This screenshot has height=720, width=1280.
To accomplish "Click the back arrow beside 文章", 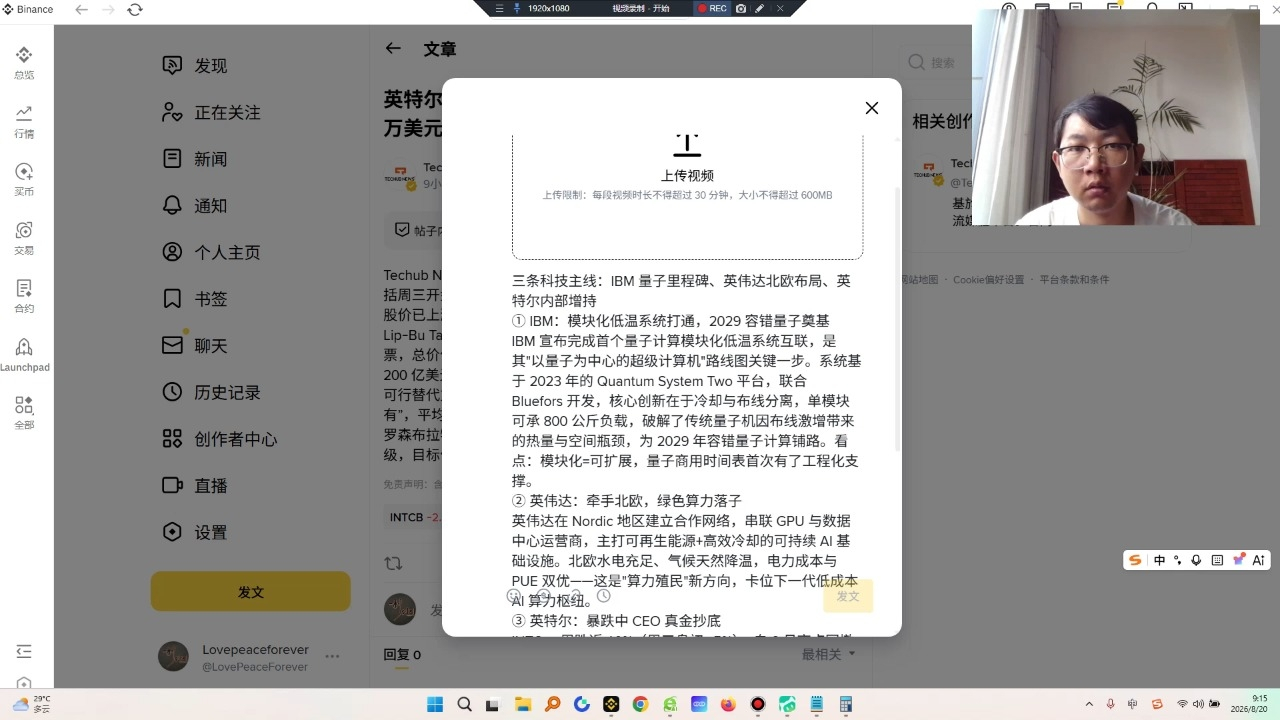I will click(x=393, y=48).
